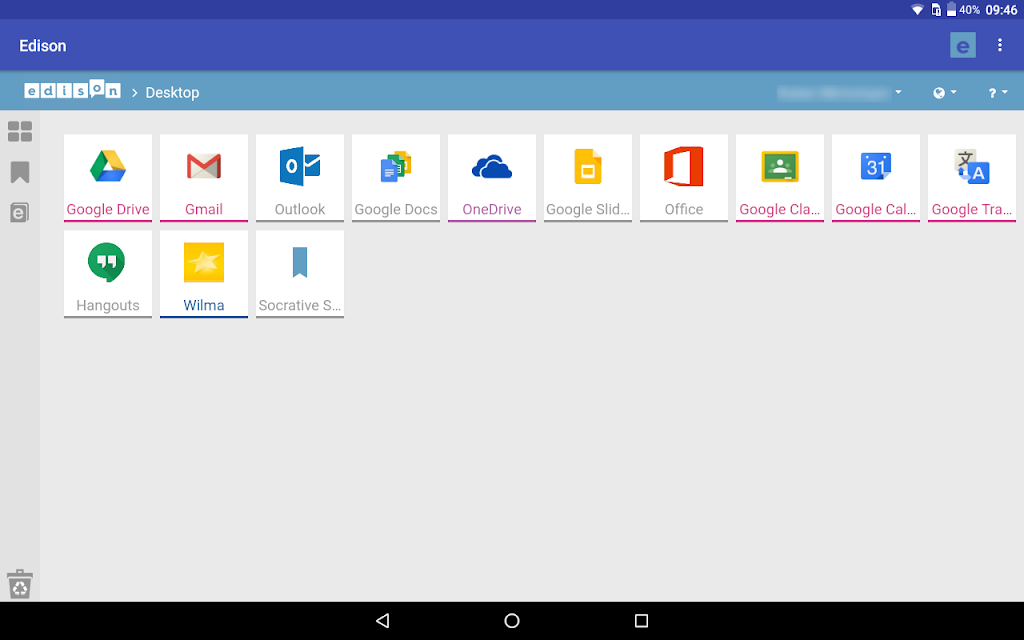Open the Google Docs tile
The width and height of the screenshot is (1024, 640).
tap(396, 178)
